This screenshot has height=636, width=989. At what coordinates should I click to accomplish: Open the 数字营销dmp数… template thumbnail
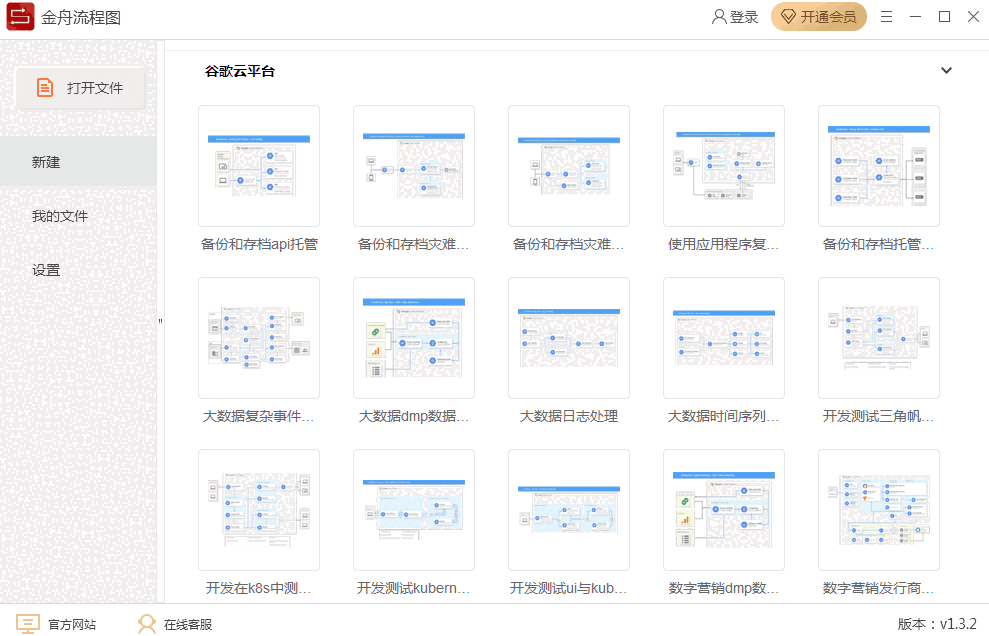723,510
